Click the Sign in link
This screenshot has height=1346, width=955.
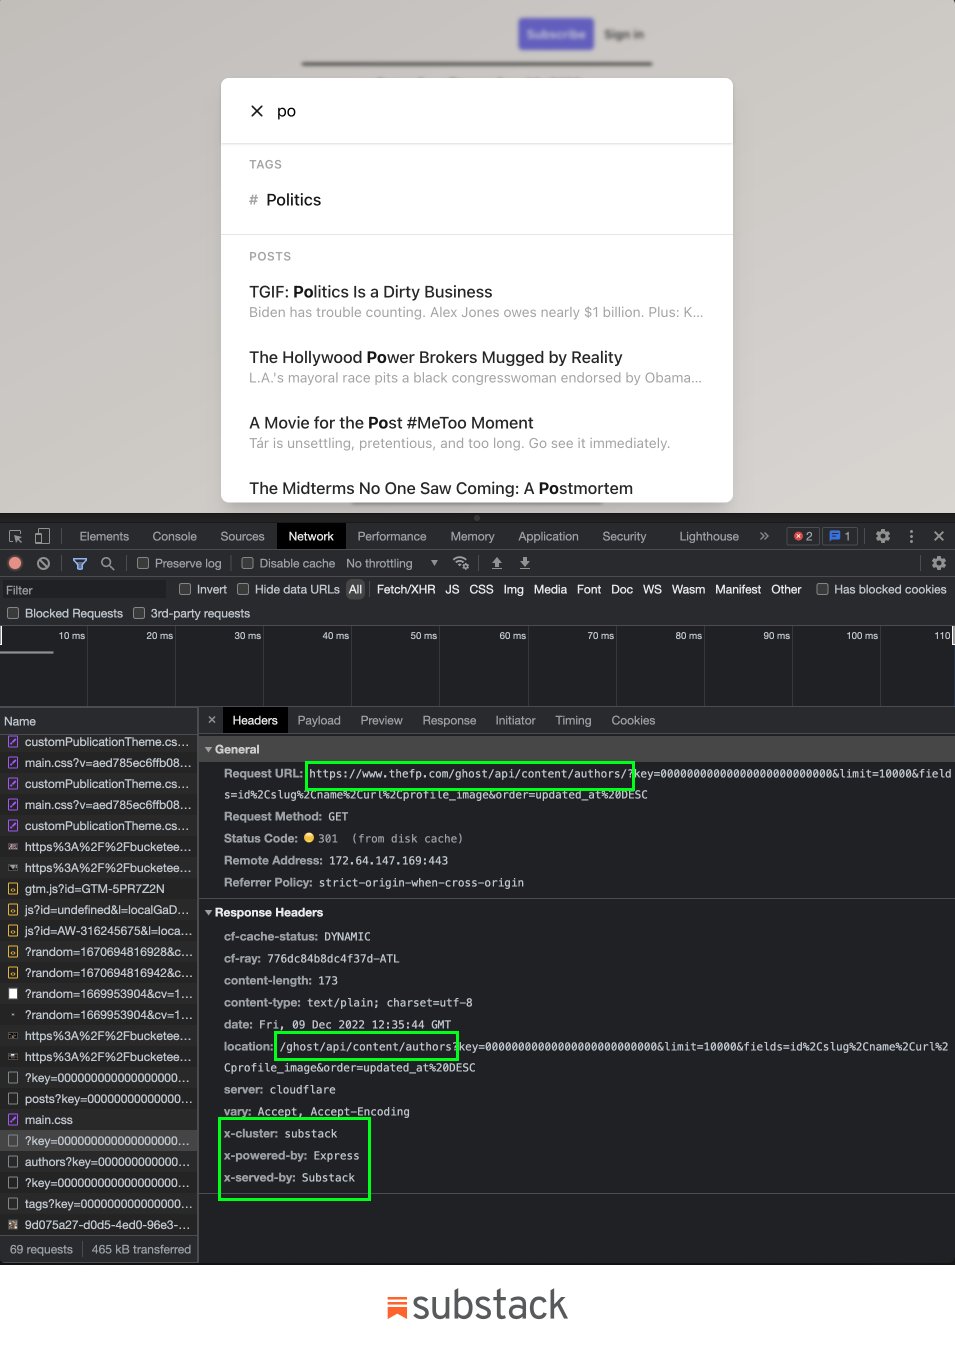click(623, 33)
